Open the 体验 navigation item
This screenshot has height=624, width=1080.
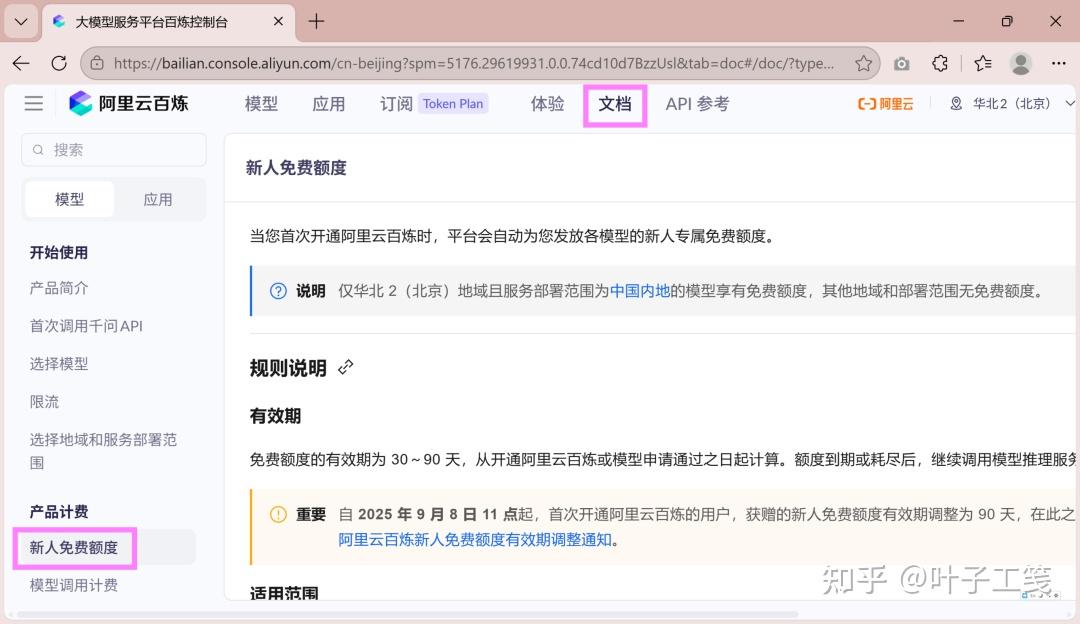tap(547, 103)
